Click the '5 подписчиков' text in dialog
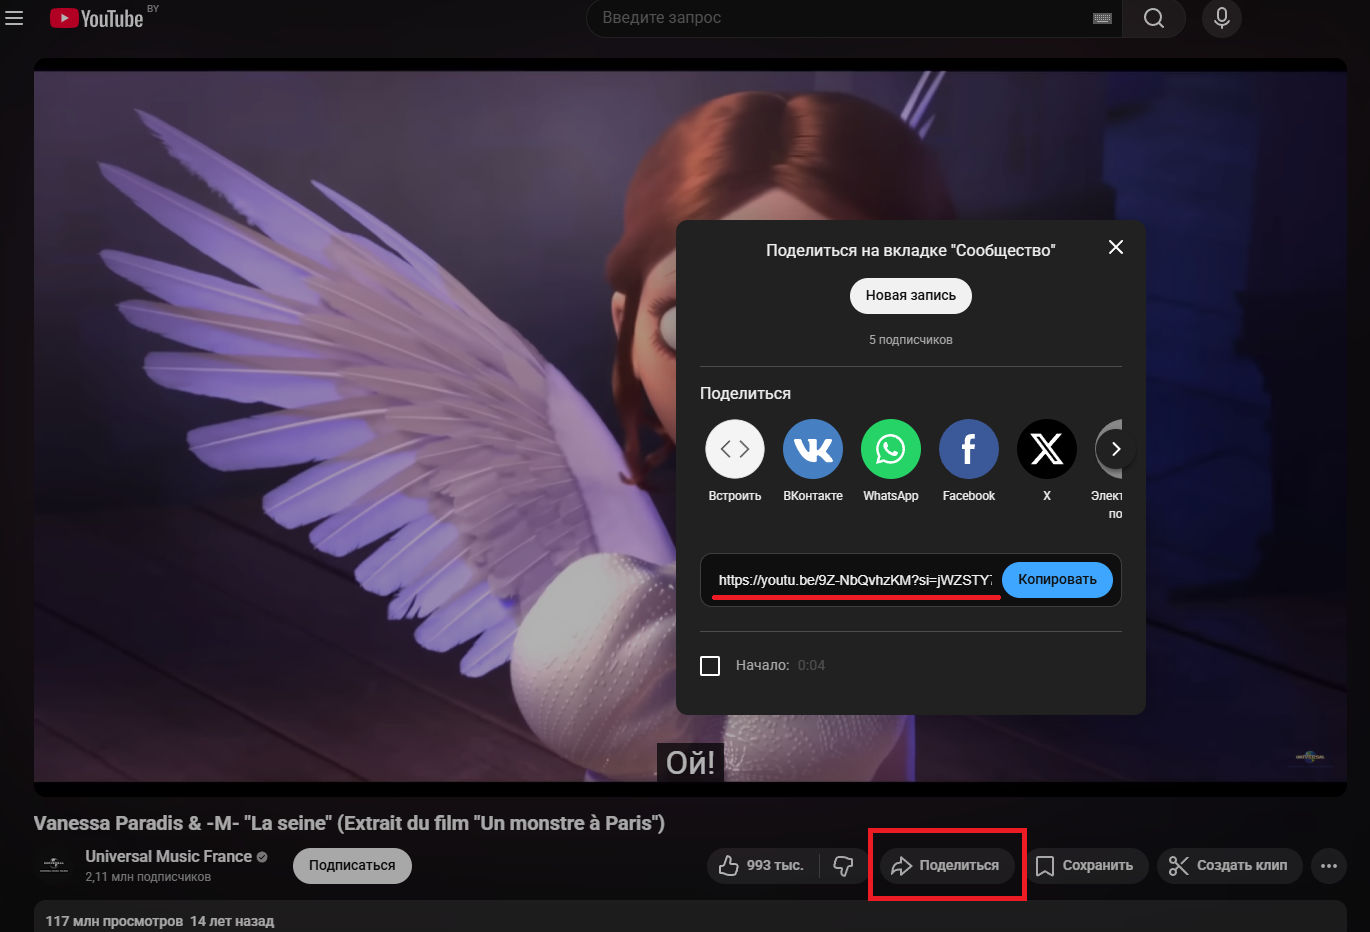Viewport: 1370px width, 932px height. click(910, 340)
